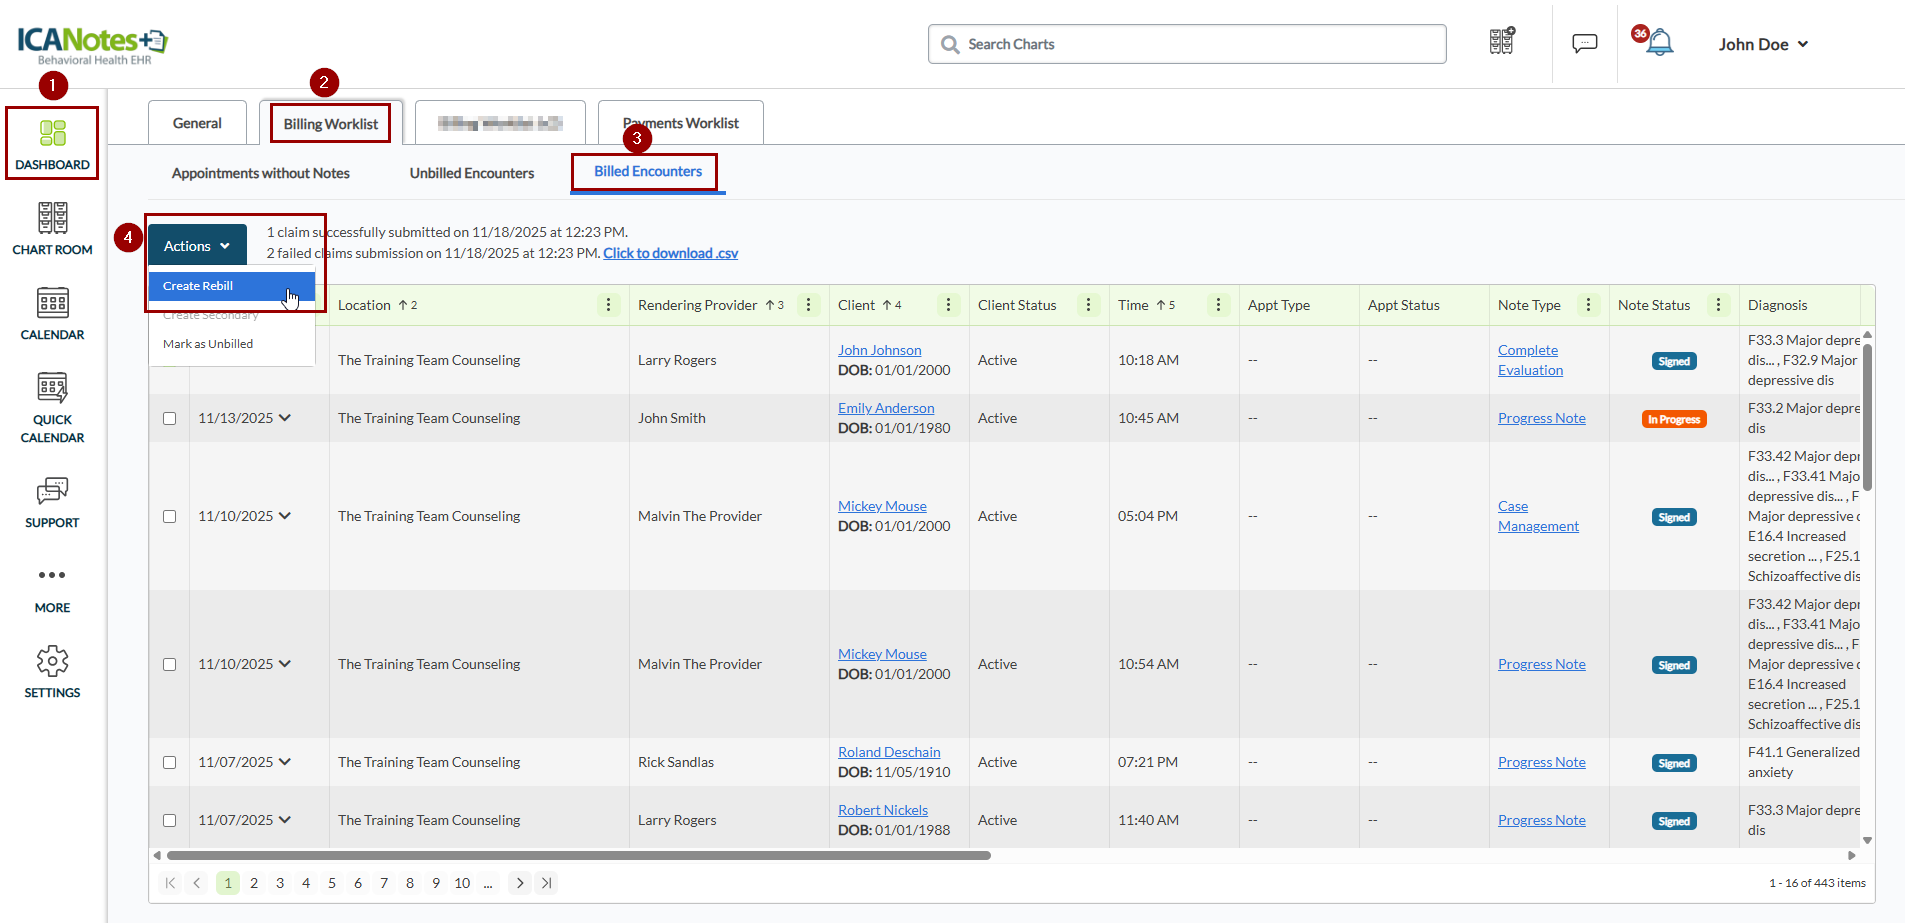The image size is (1905, 923).
Task: Go to Chart Room in sidebar
Action: tap(52, 219)
